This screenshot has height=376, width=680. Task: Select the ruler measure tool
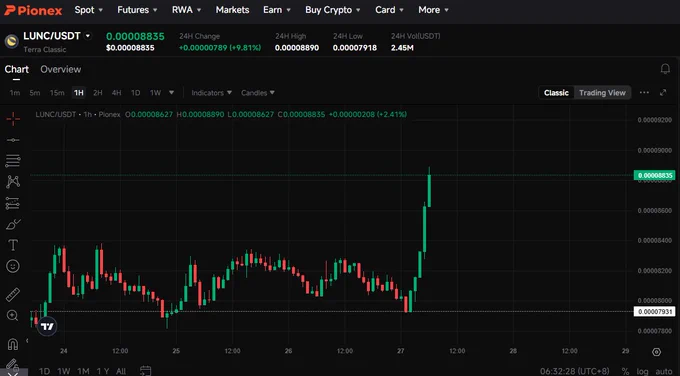tap(13, 294)
